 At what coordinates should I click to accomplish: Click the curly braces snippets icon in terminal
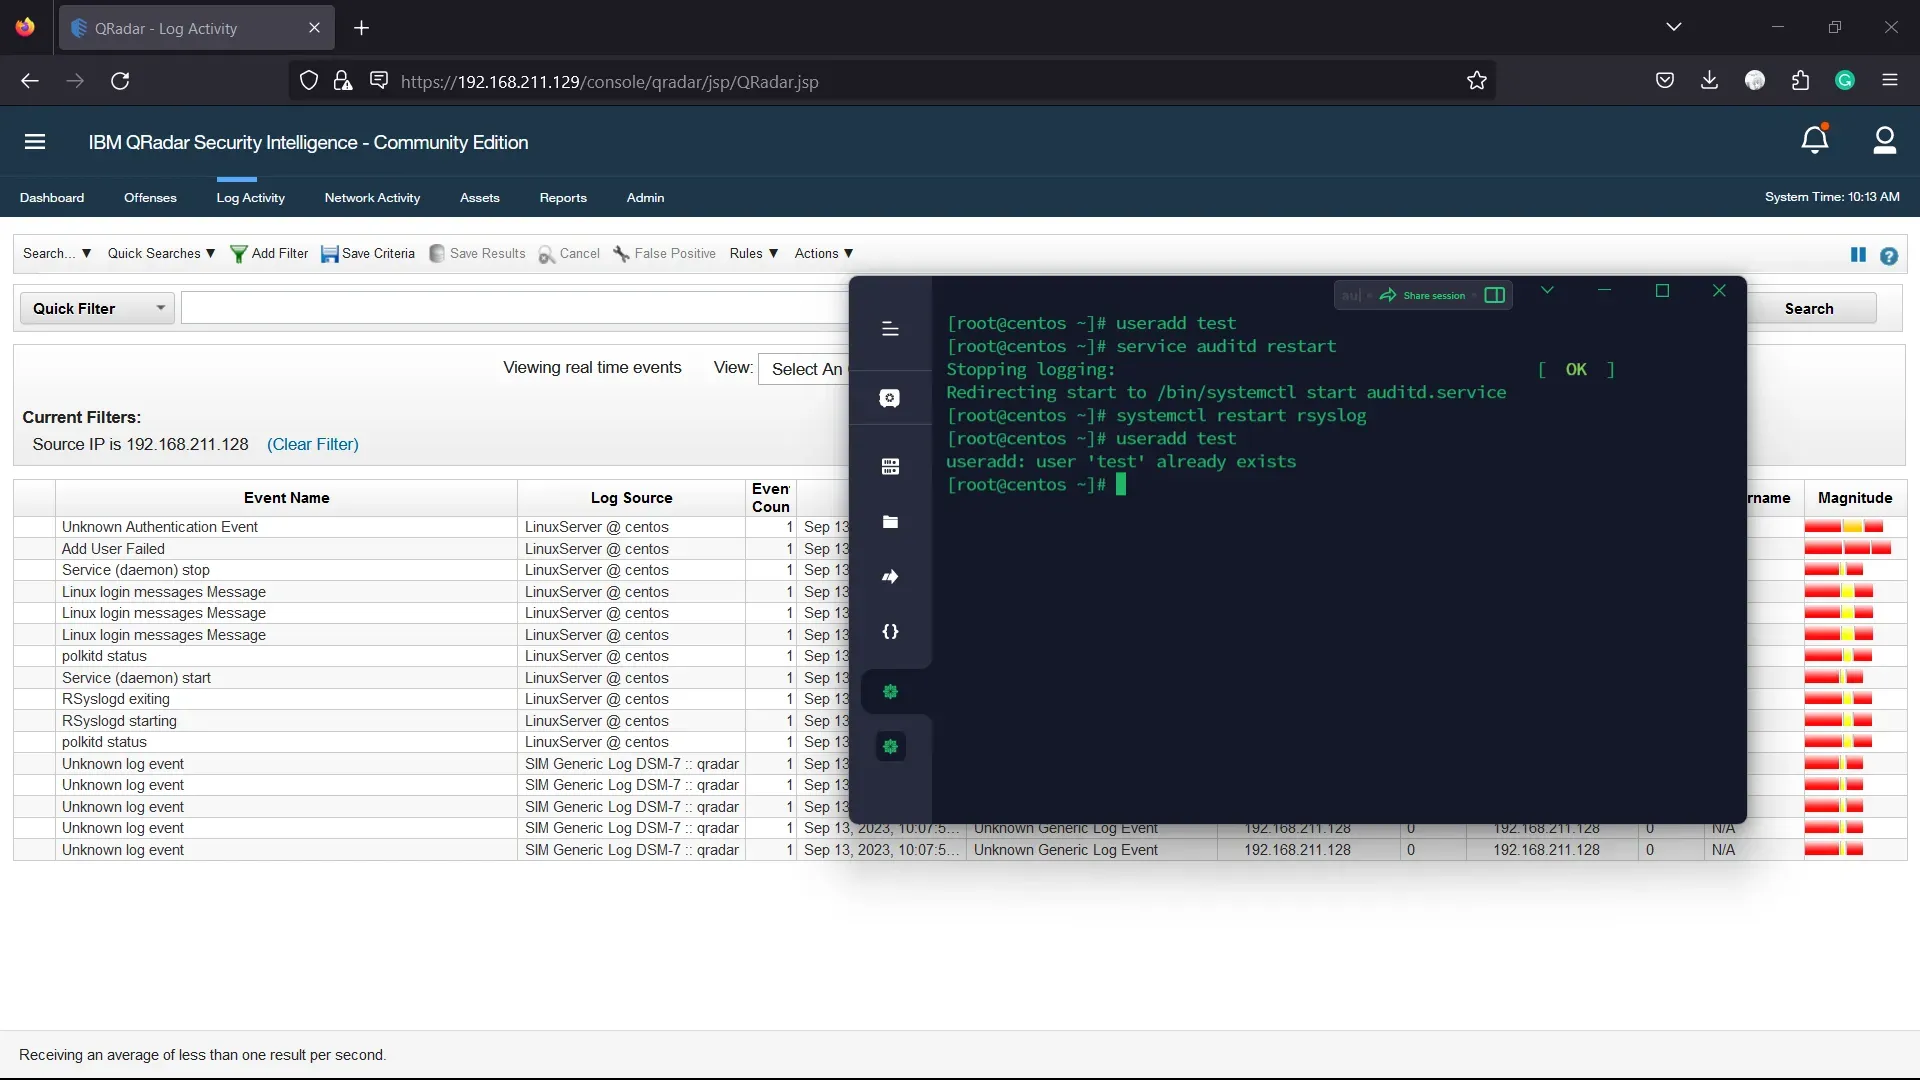point(890,632)
